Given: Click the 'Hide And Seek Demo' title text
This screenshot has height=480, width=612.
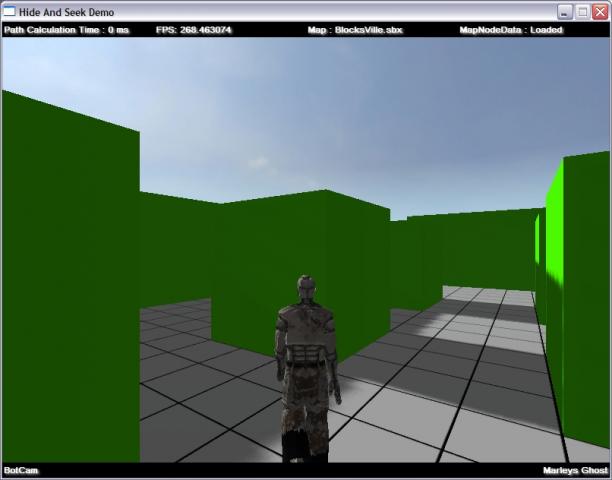Looking at the screenshot, I should [x=66, y=12].
